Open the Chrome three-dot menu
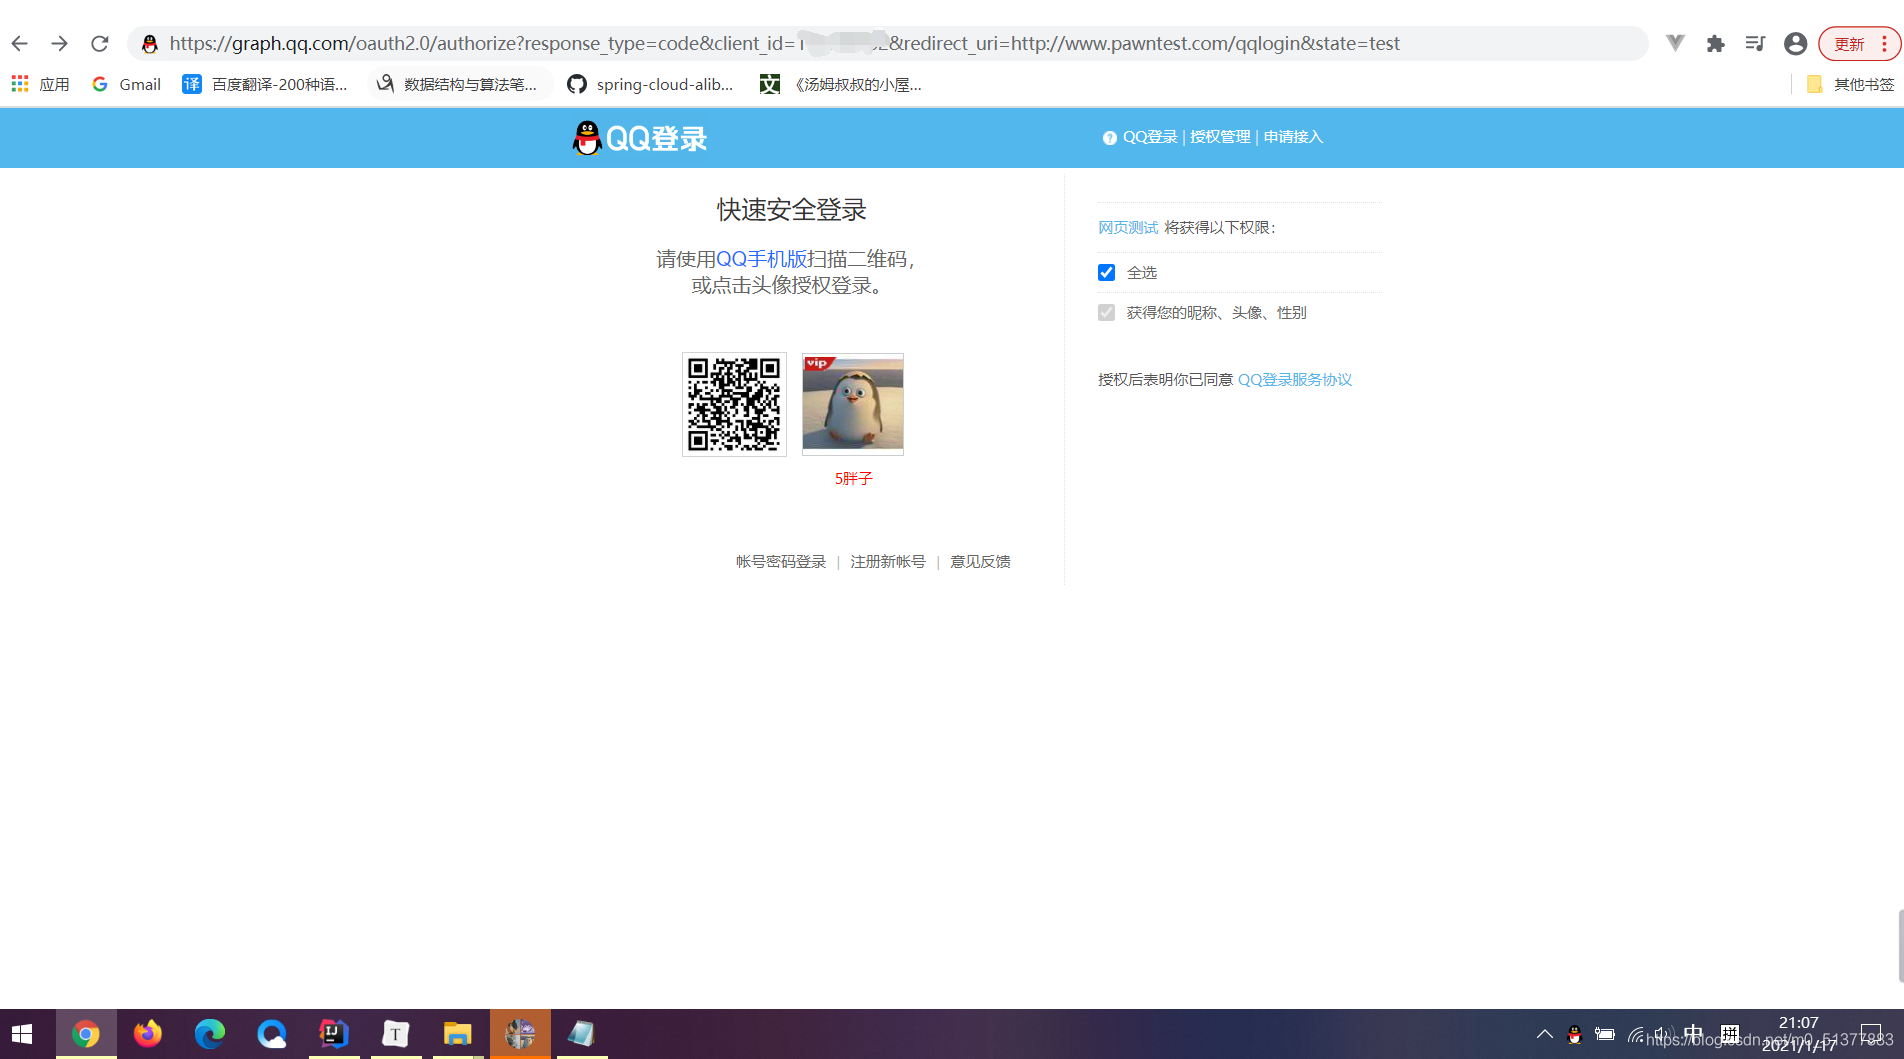The image size is (1904, 1059). 1884,44
